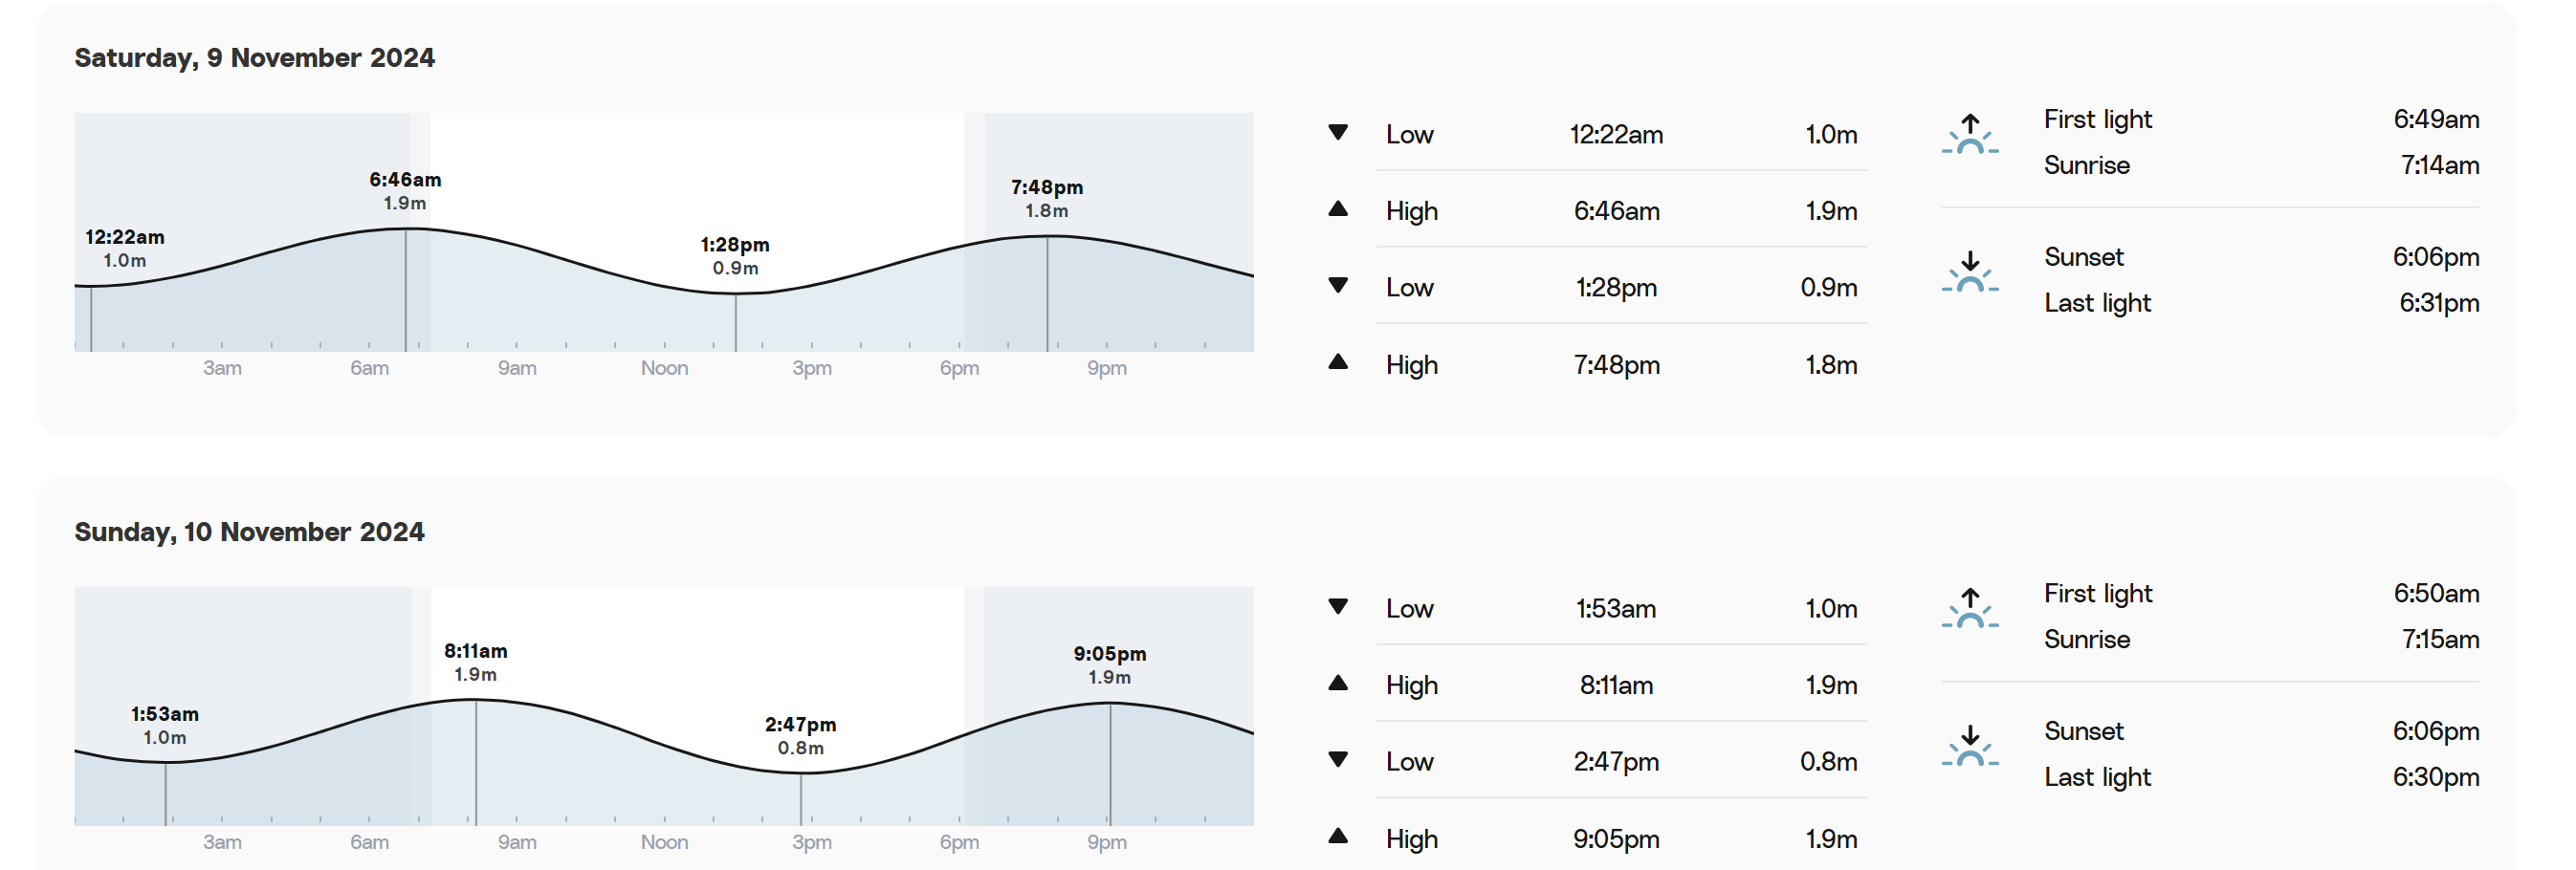
Task: Click the Saturday sunset icon
Action: (1970, 272)
